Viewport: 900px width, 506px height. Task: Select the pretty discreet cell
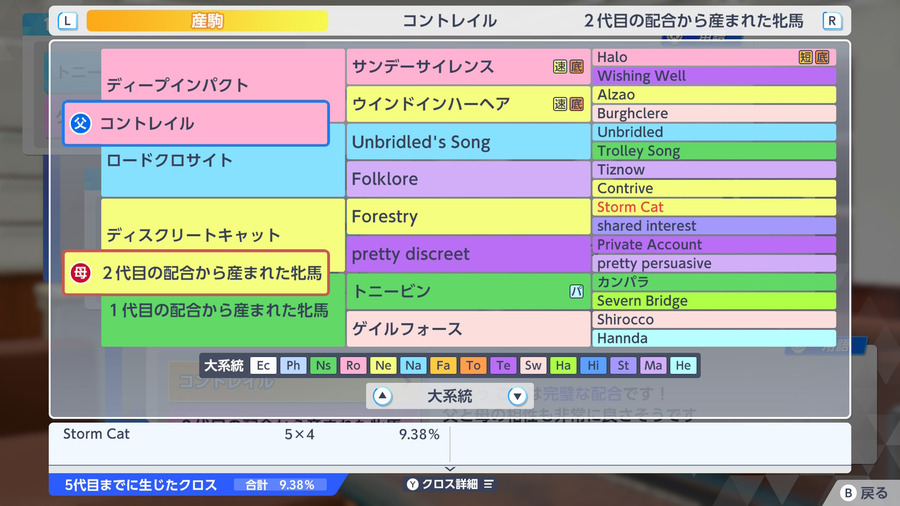pyautogui.click(x=468, y=254)
